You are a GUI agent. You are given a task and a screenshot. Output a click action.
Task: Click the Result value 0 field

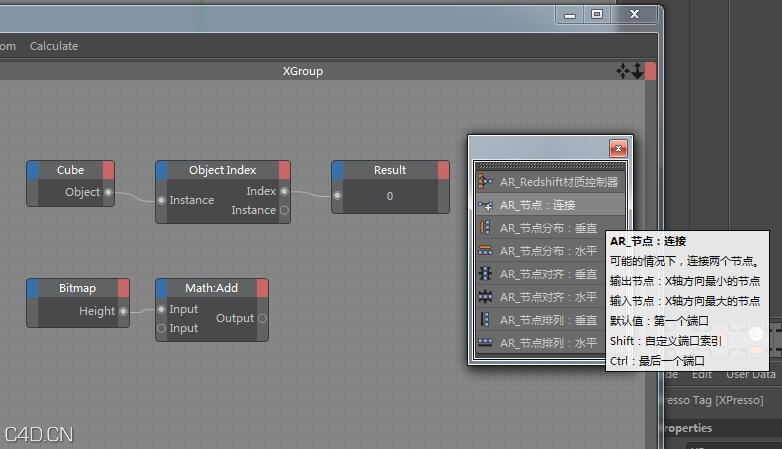pos(390,196)
